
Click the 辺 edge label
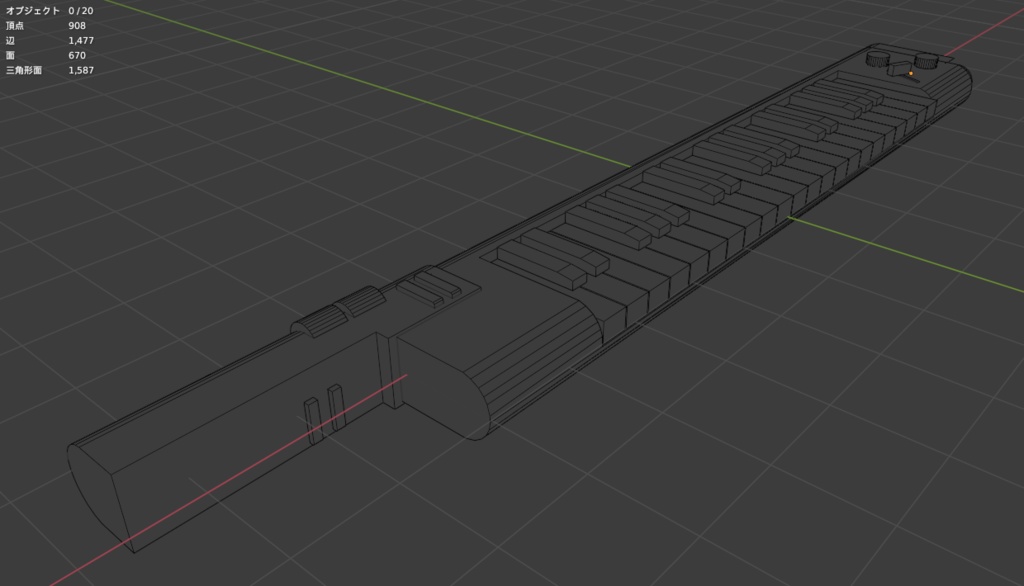coord(10,41)
